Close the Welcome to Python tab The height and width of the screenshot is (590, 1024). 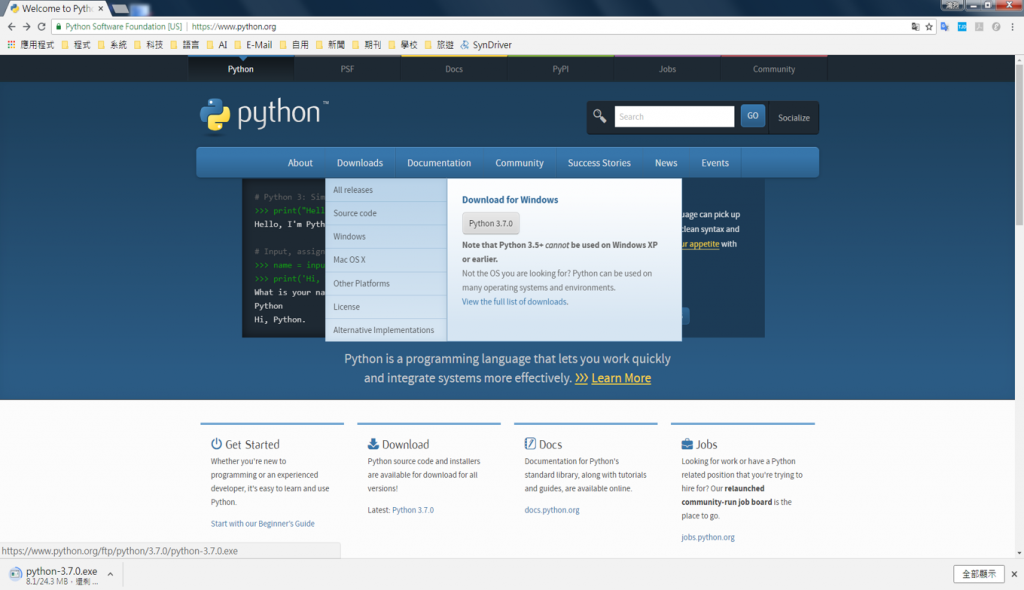click(101, 8)
